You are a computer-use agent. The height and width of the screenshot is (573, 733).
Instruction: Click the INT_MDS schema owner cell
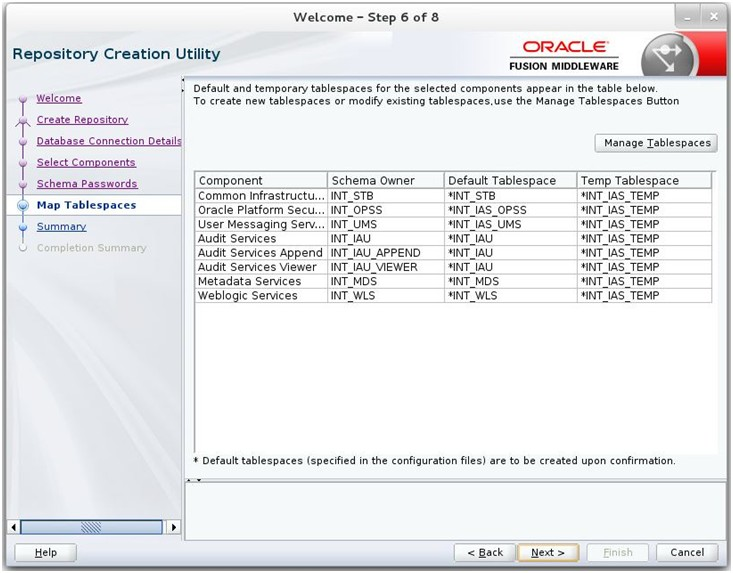[x=386, y=281]
